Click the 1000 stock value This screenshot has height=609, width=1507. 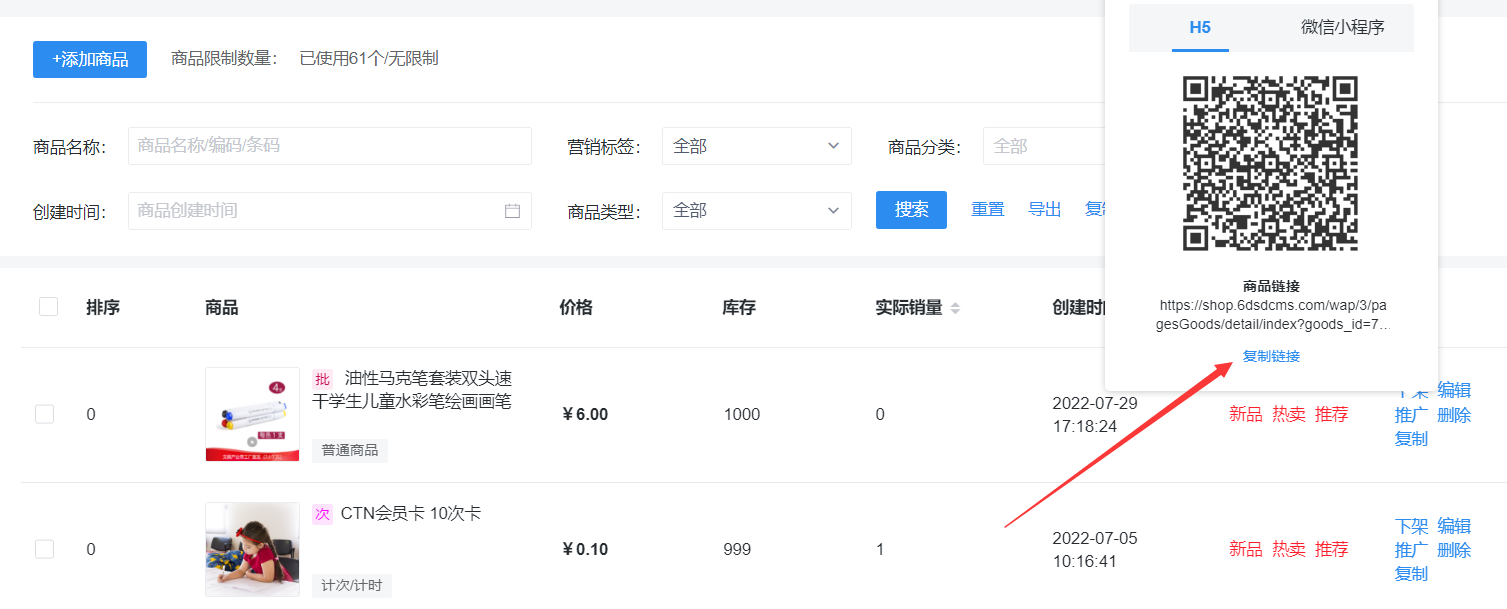(x=742, y=414)
